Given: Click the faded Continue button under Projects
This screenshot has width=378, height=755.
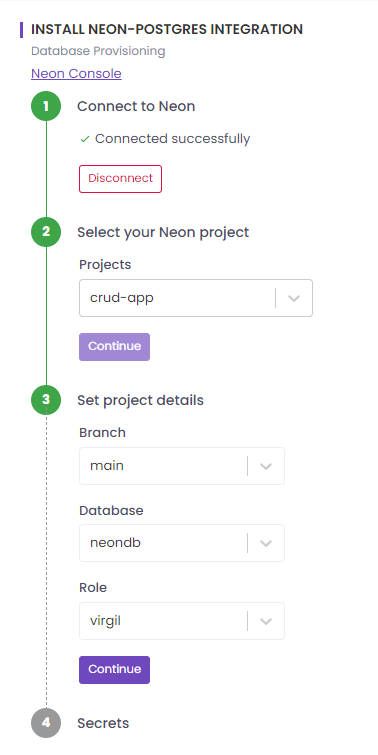Looking at the screenshot, I should point(115,347).
